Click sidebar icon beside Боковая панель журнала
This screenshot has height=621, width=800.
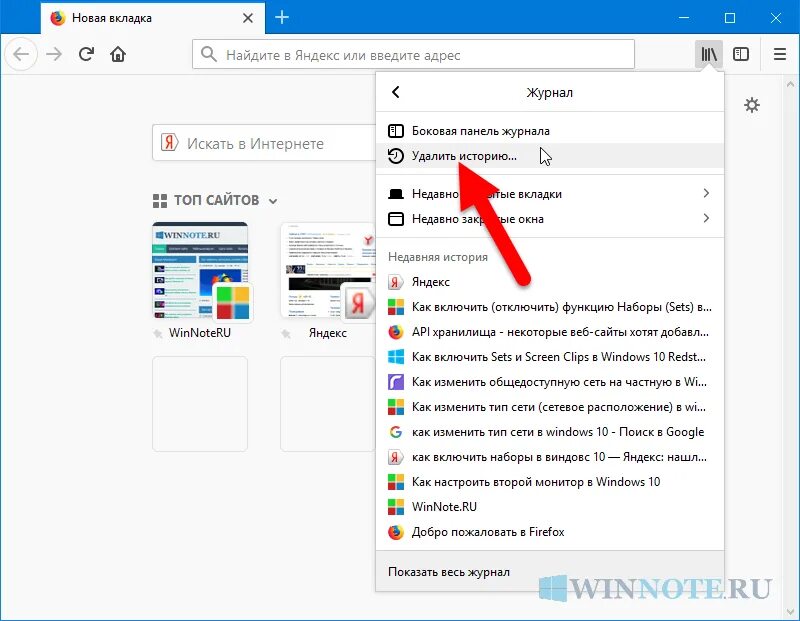[396, 131]
